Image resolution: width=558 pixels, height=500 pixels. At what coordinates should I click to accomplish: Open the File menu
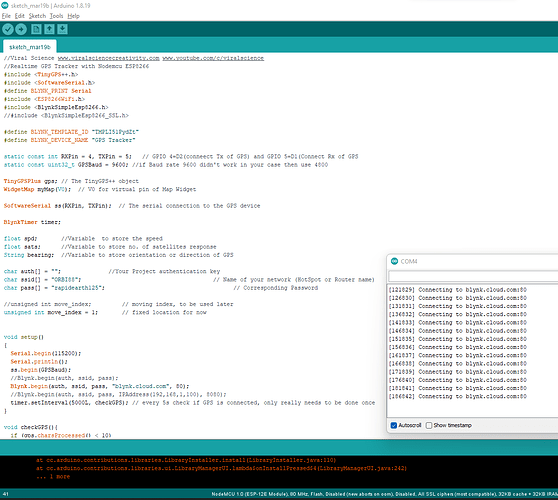coord(6,16)
